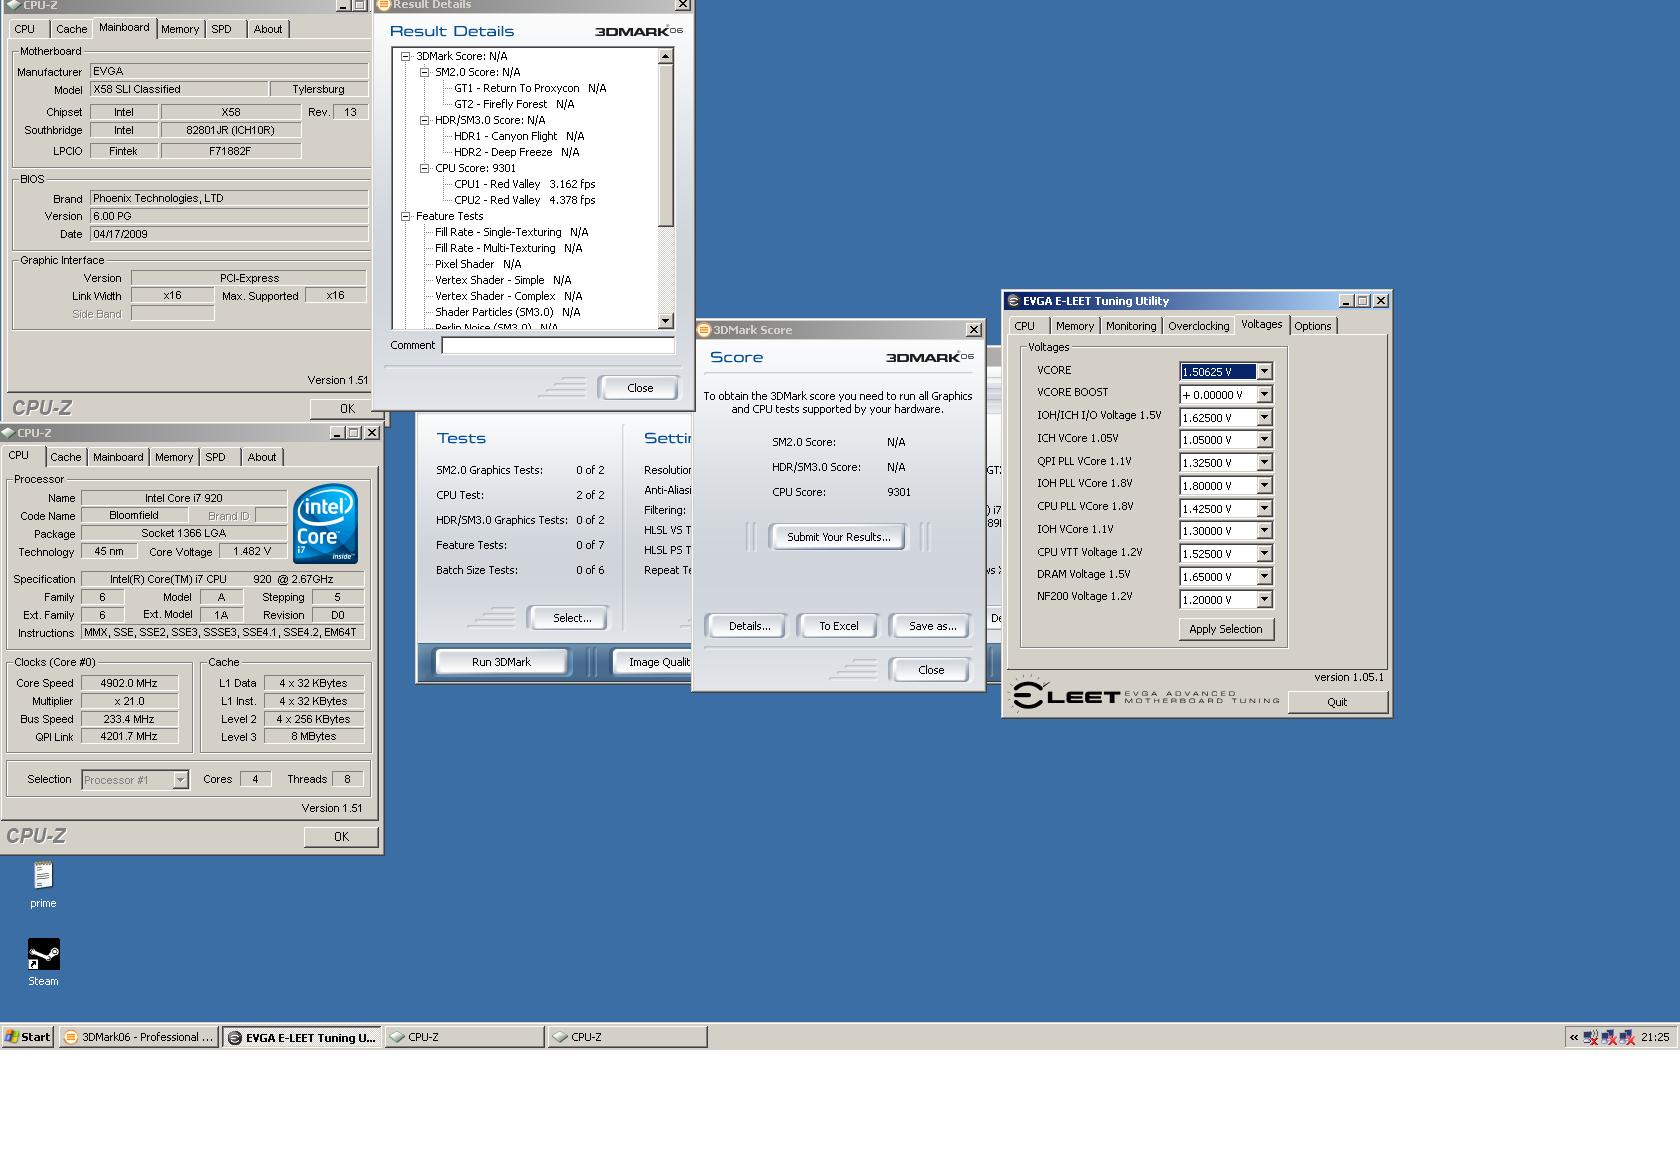Image resolution: width=1680 pixels, height=1152 pixels.
Task: Click Close in Result Details window
Action: coord(640,388)
